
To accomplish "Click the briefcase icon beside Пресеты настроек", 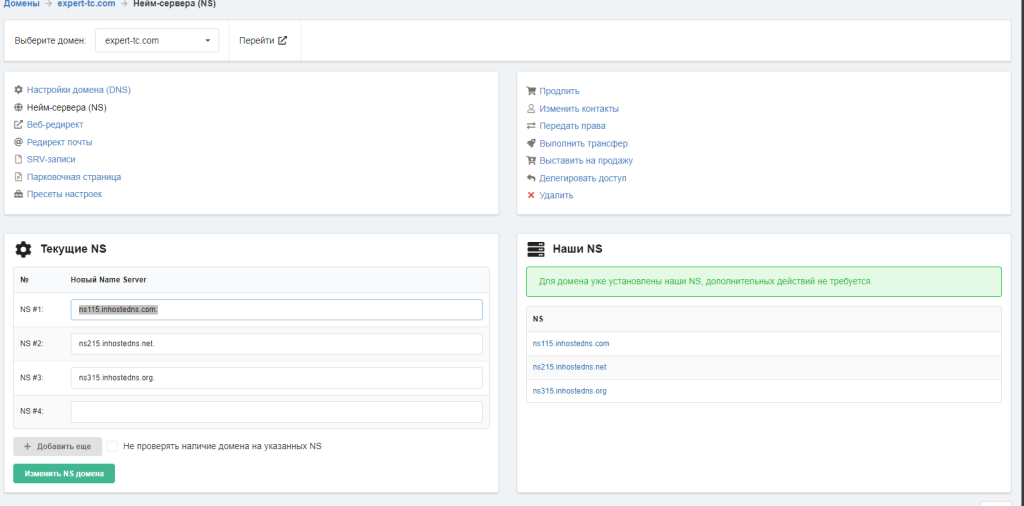I will (x=18, y=194).
